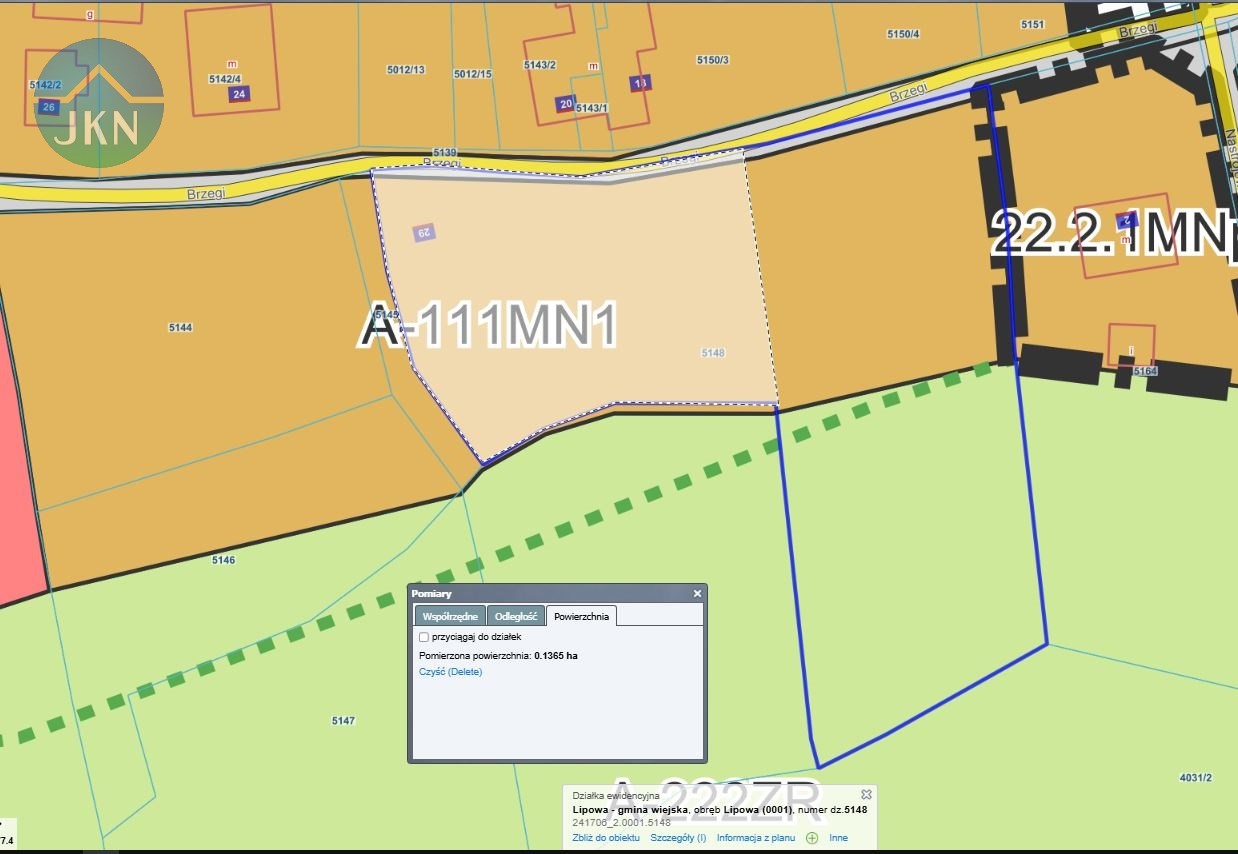Enable the przyciągaj do działek checkbox
The width and height of the screenshot is (1238, 854).
424,637
